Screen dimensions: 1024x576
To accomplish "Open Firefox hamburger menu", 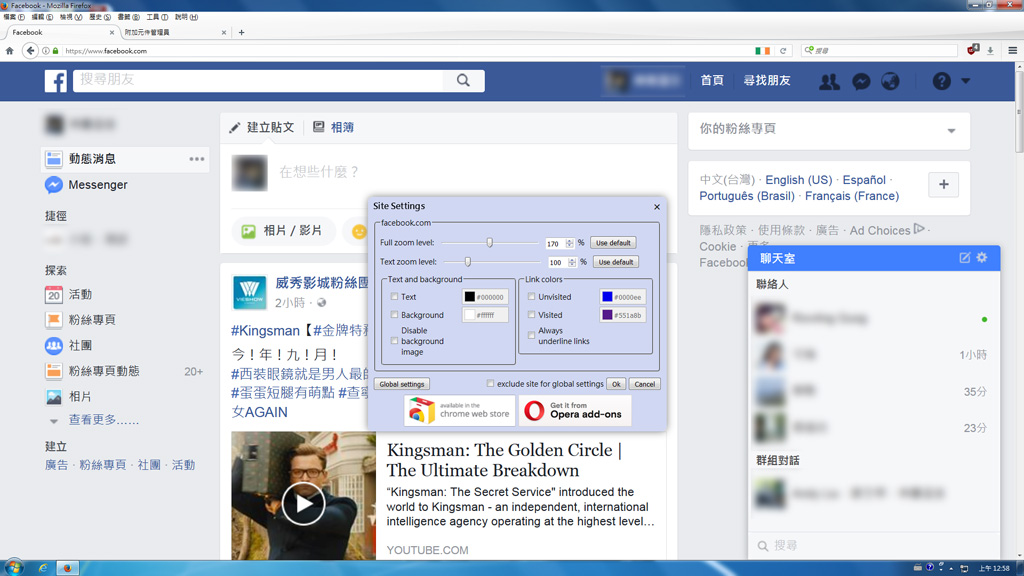I will coord(1012,50).
